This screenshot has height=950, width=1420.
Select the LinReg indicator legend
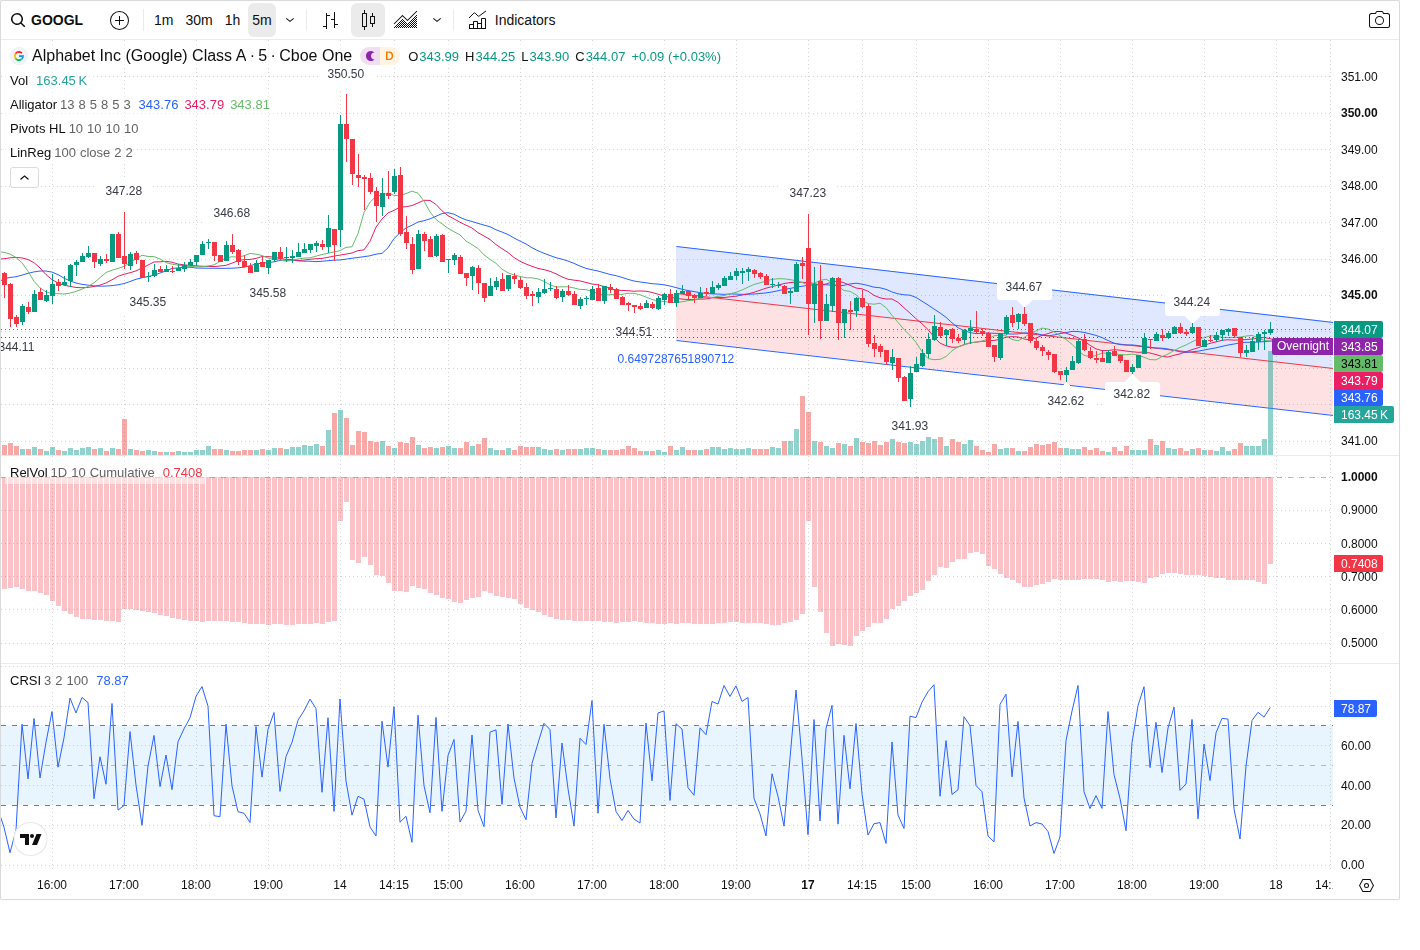coord(30,153)
